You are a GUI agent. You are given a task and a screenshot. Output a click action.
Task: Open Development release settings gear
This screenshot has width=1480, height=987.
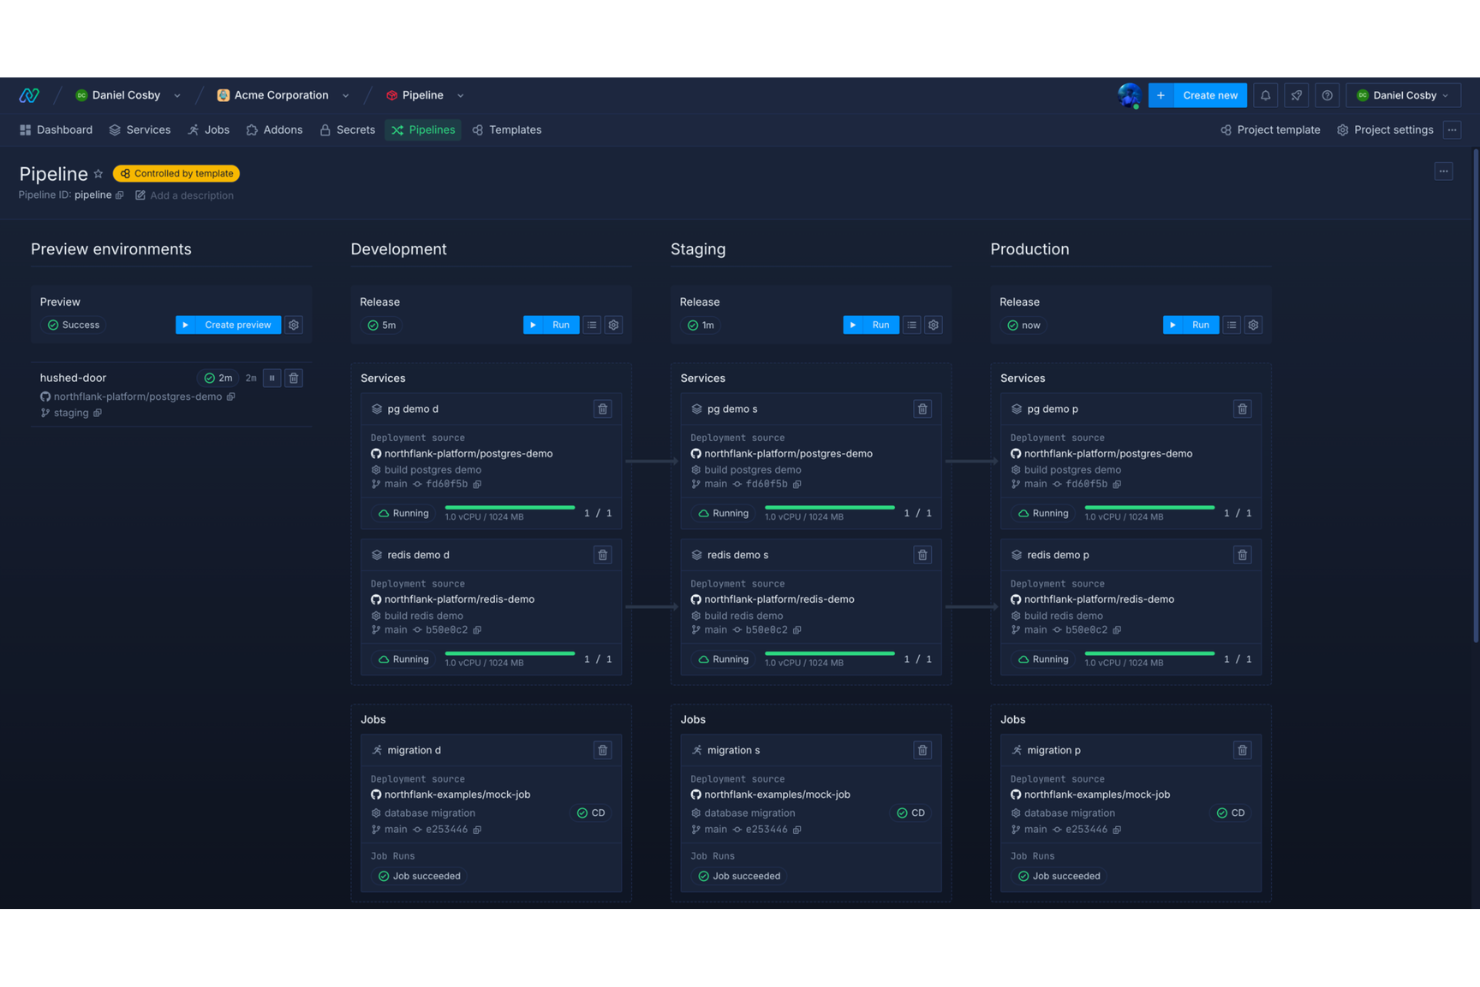pyautogui.click(x=614, y=325)
